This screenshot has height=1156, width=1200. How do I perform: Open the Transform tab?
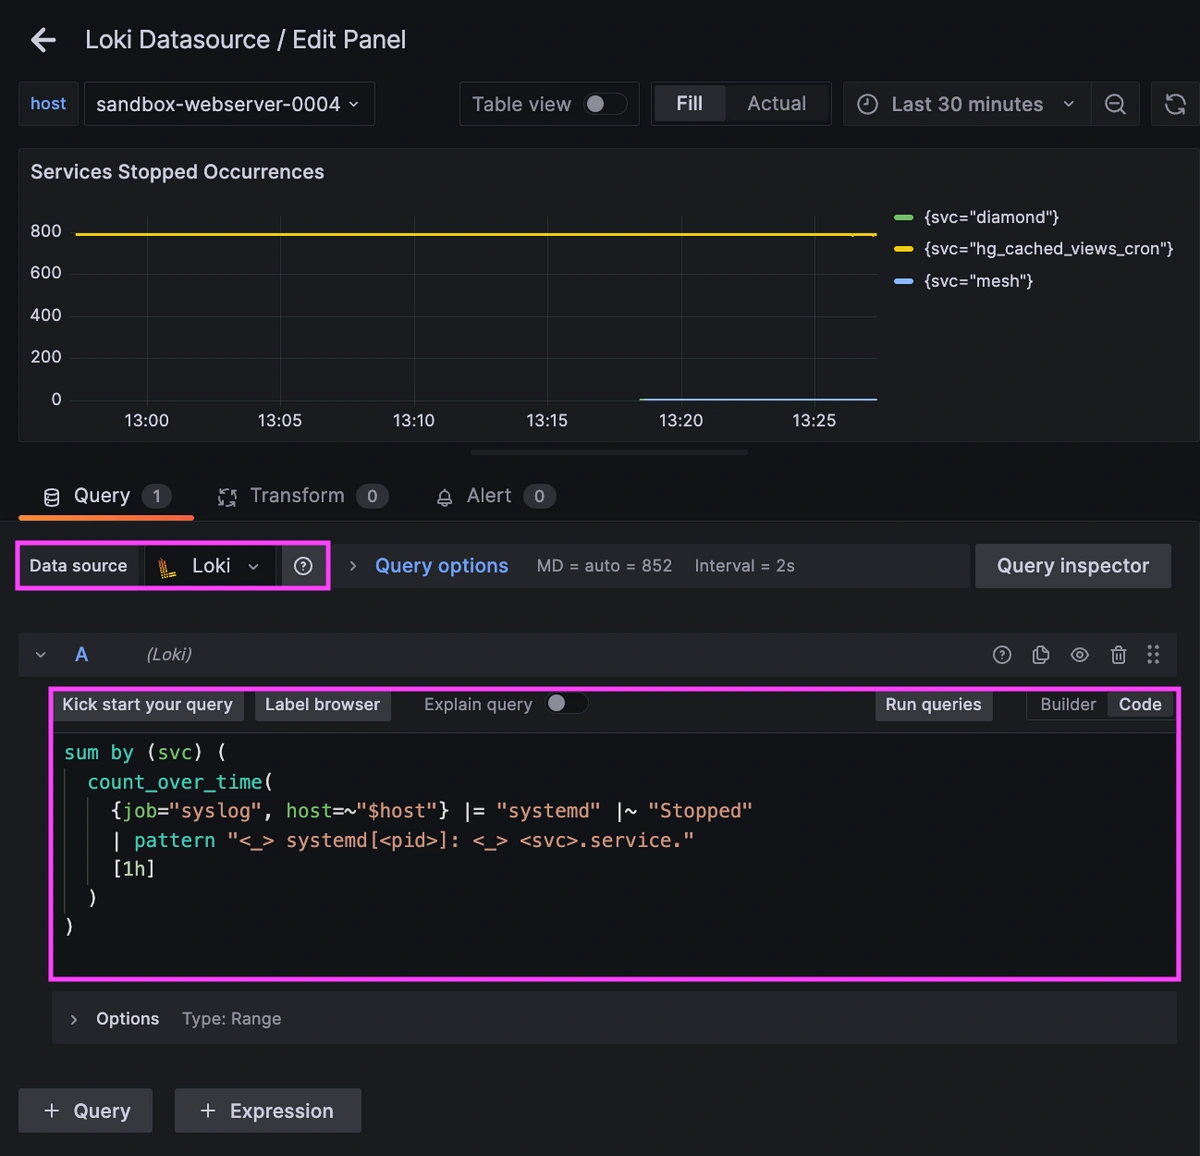302,496
